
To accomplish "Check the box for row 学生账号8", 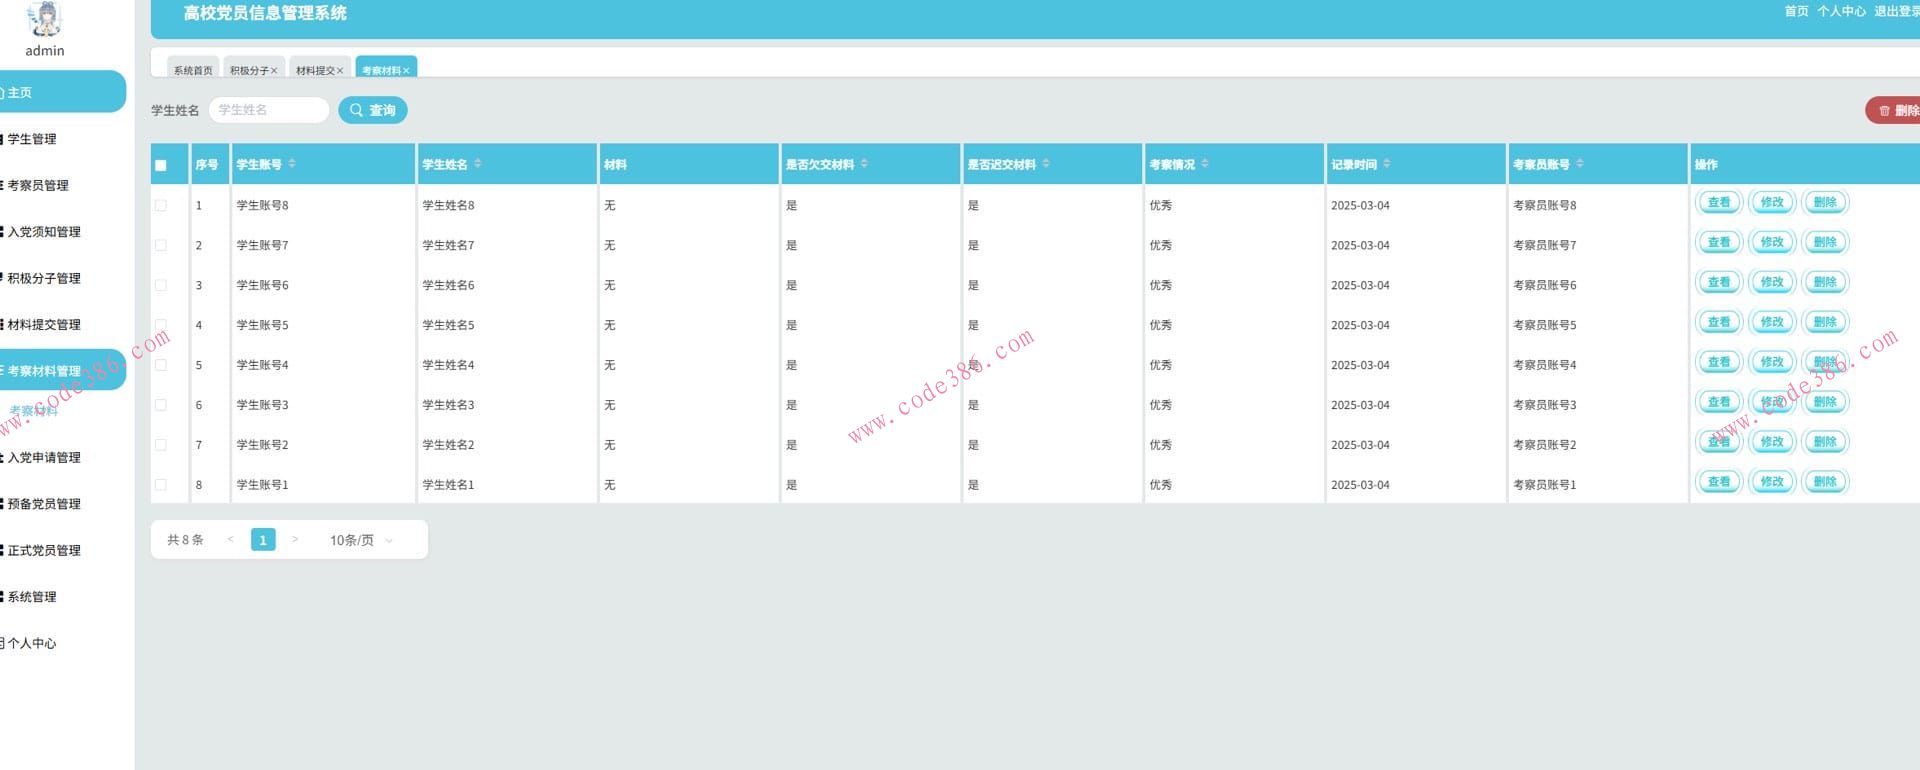I will pyautogui.click(x=161, y=205).
